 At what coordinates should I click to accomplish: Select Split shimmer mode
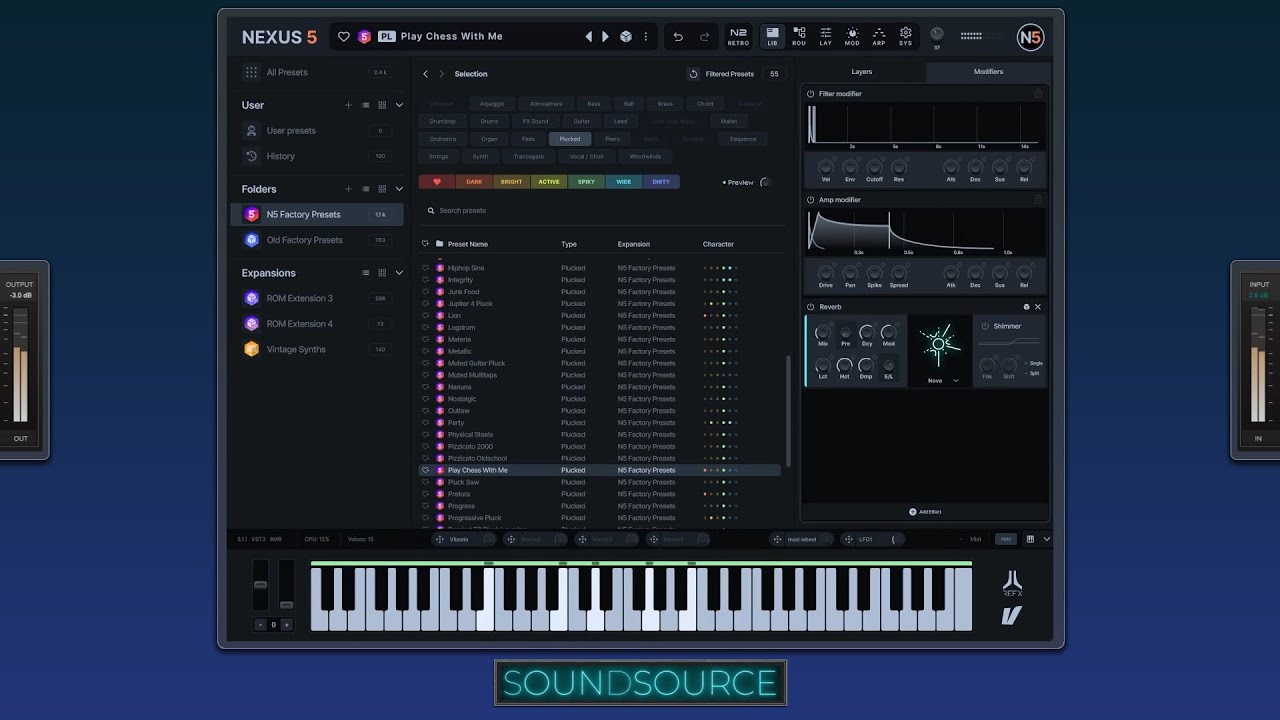point(1031,373)
